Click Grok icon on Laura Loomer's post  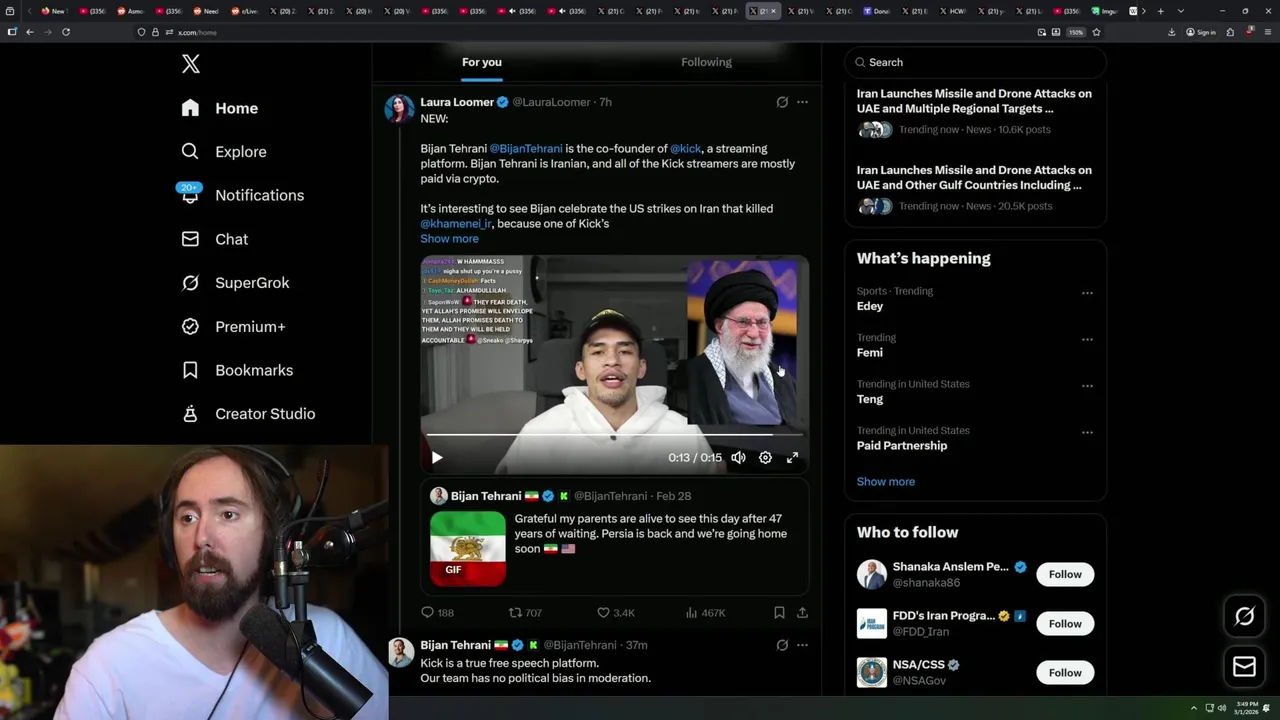click(x=782, y=102)
